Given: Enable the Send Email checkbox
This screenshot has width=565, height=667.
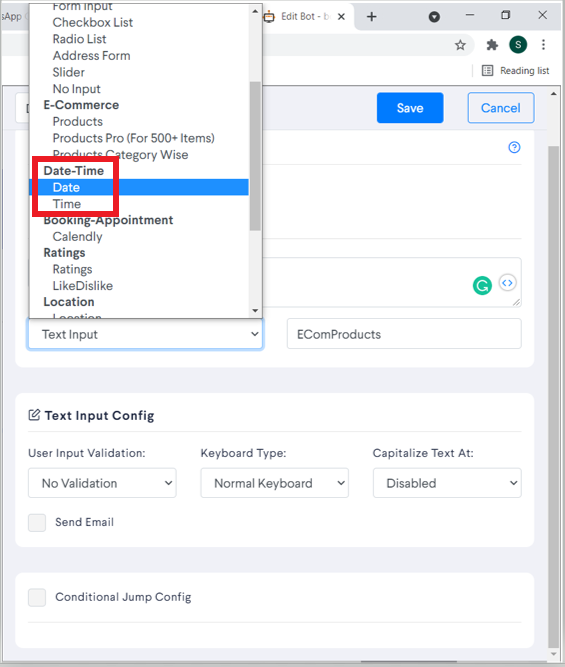Looking at the screenshot, I should pyautogui.click(x=37, y=522).
